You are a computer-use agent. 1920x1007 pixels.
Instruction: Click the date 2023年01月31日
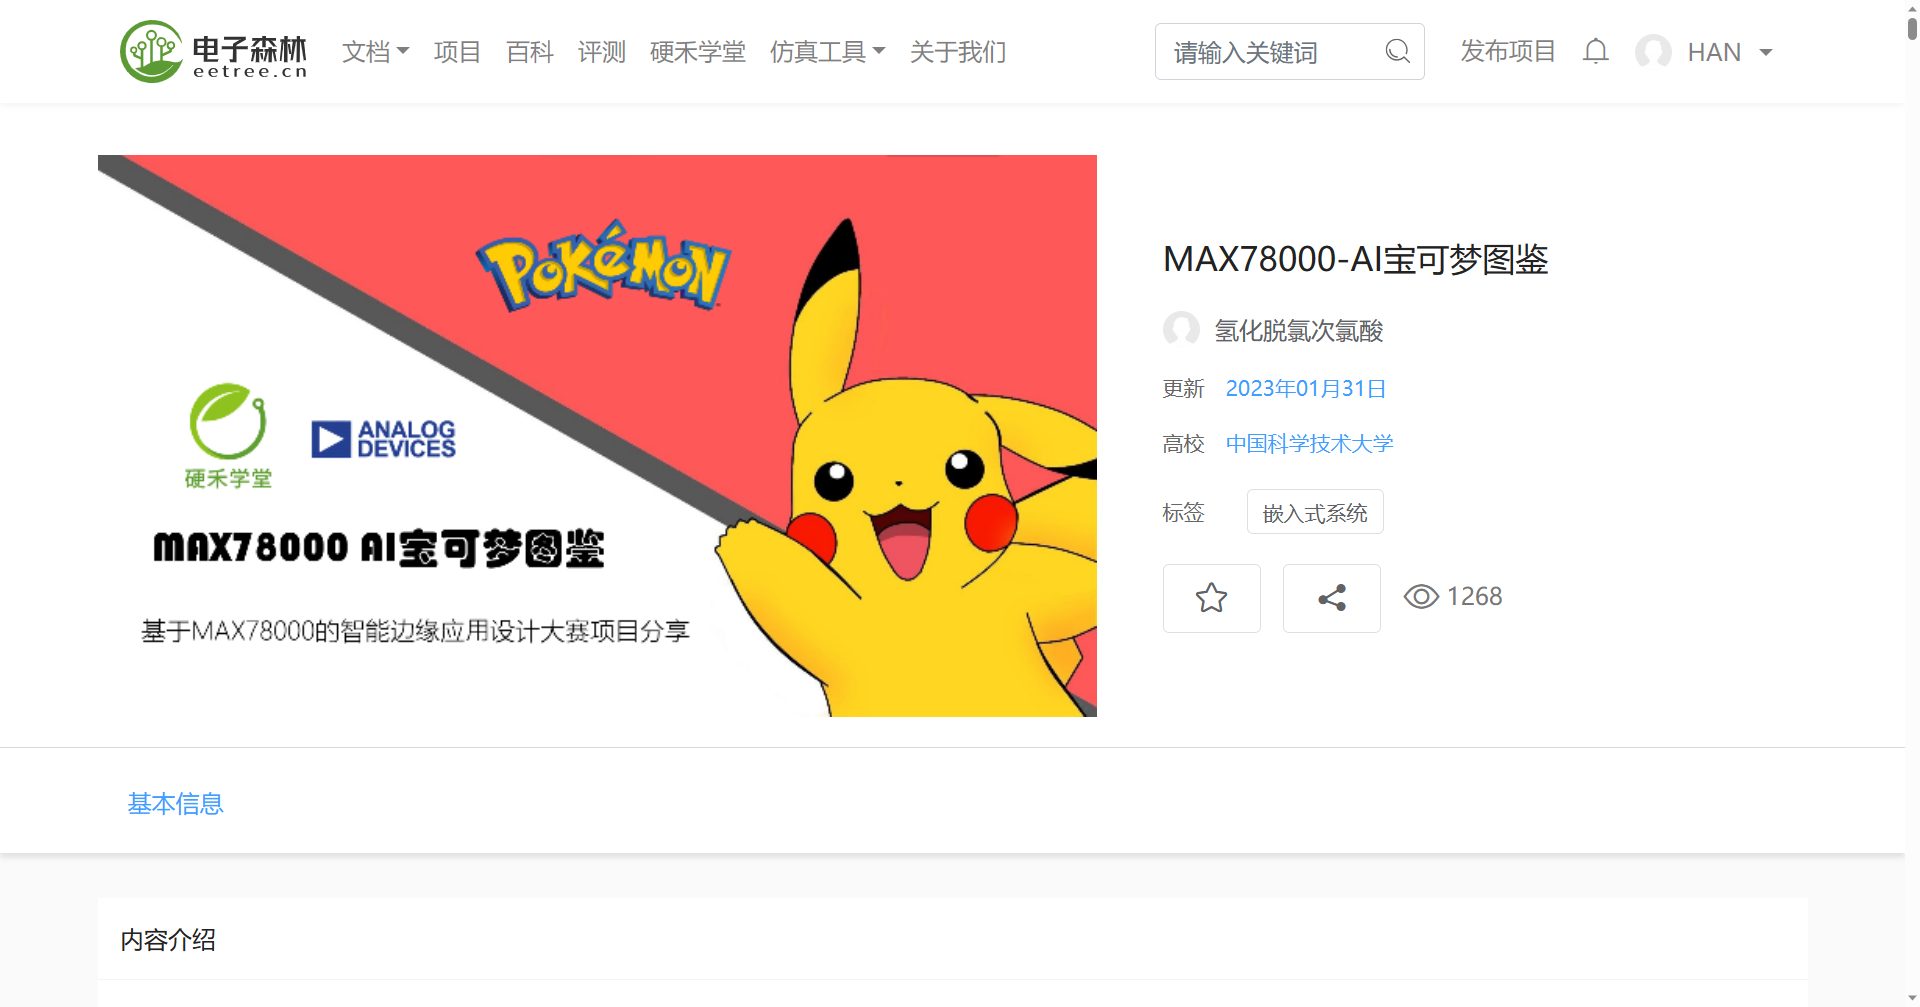click(1305, 389)
